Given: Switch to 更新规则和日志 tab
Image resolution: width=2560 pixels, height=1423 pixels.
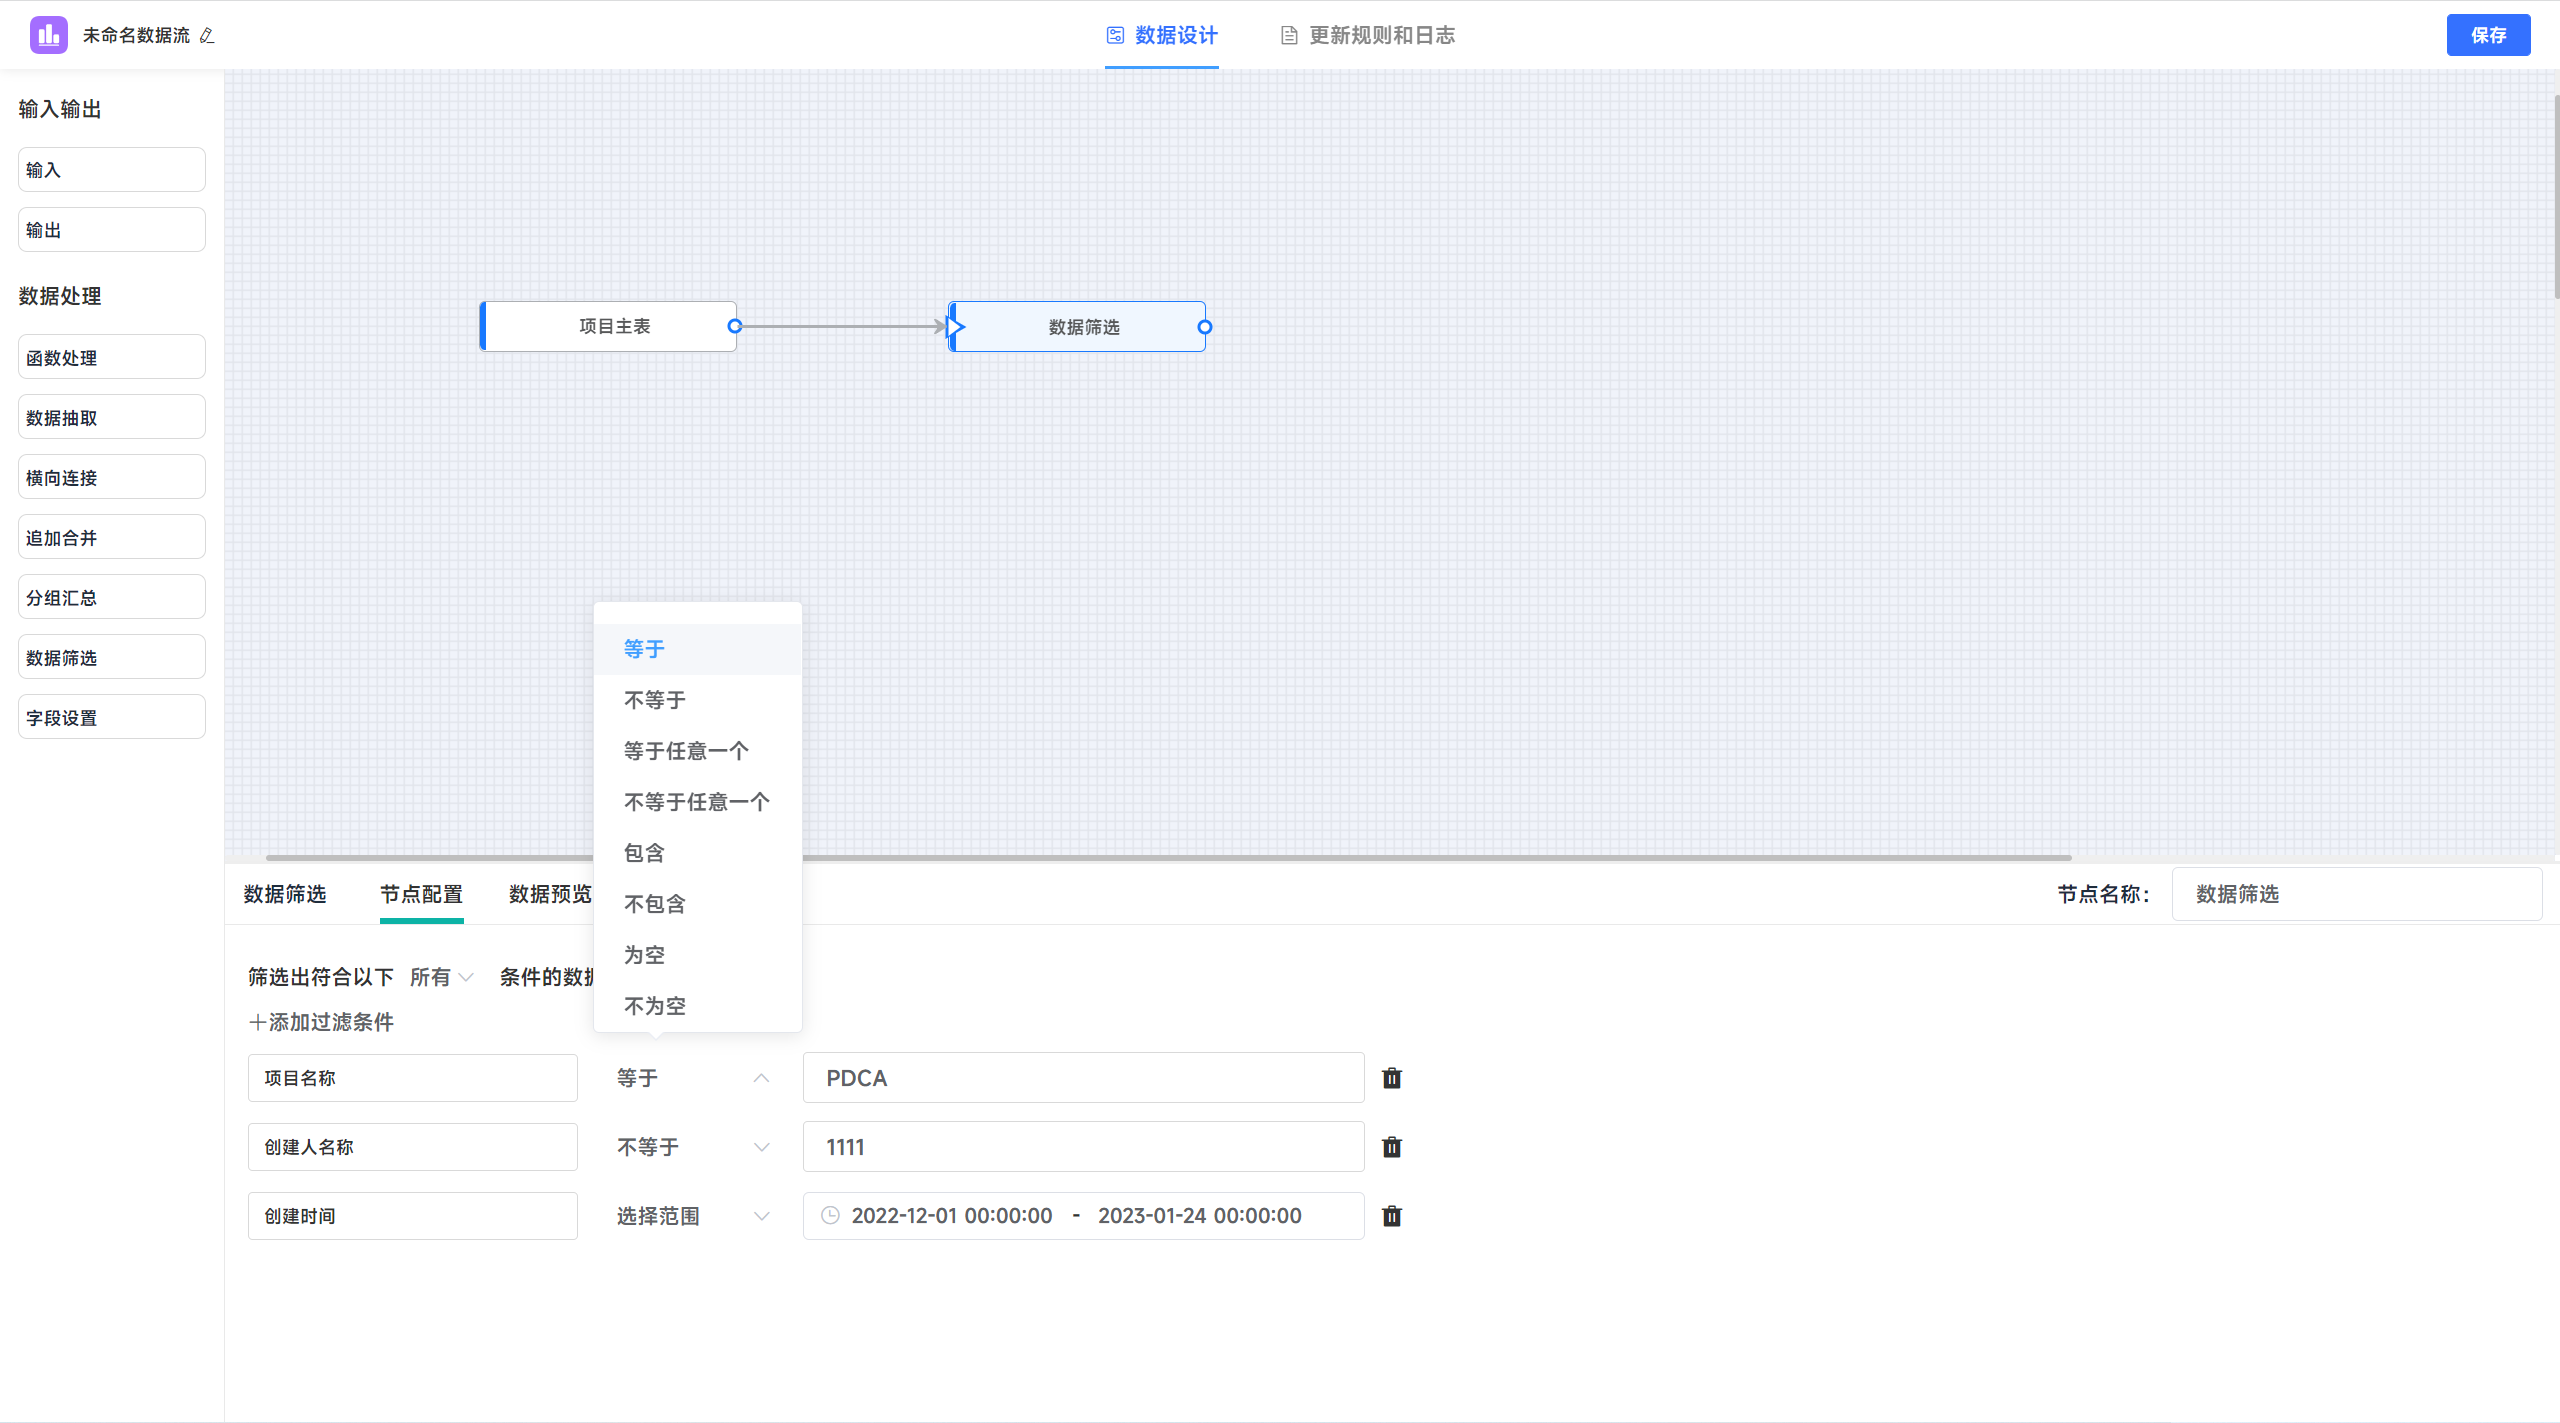Looking at the screenshot, I should point(1367,35).
